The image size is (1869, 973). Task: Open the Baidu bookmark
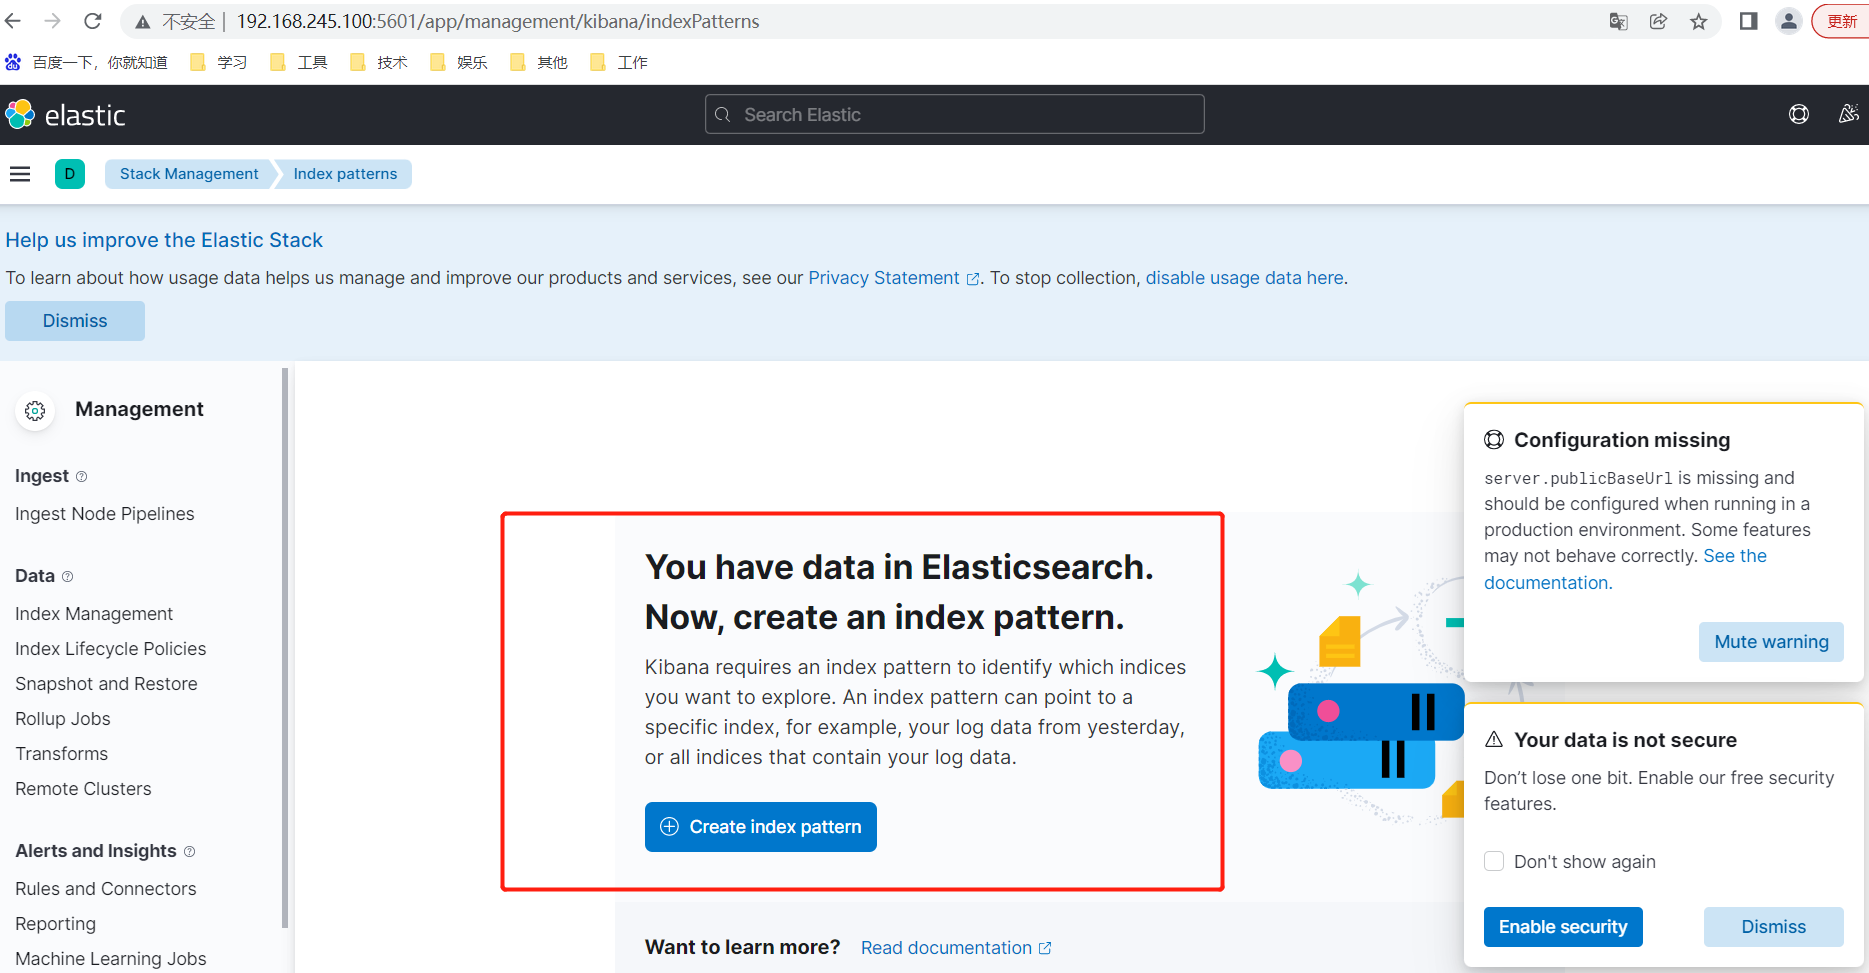pyautogui.click(x=86, y=63)
